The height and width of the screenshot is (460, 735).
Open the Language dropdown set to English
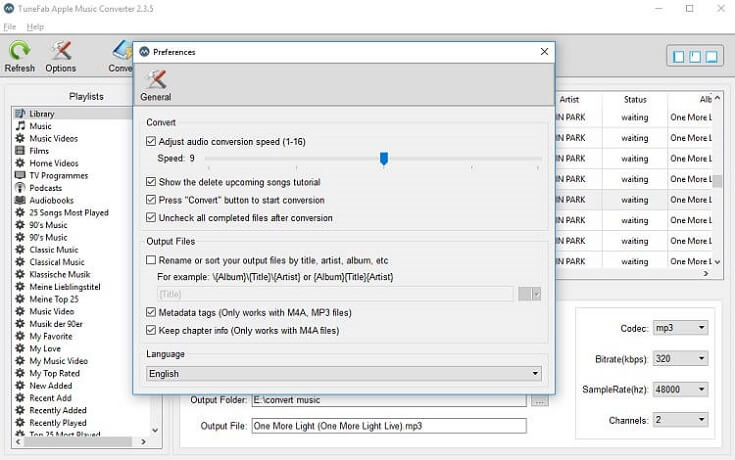click(x=343, y=373)
